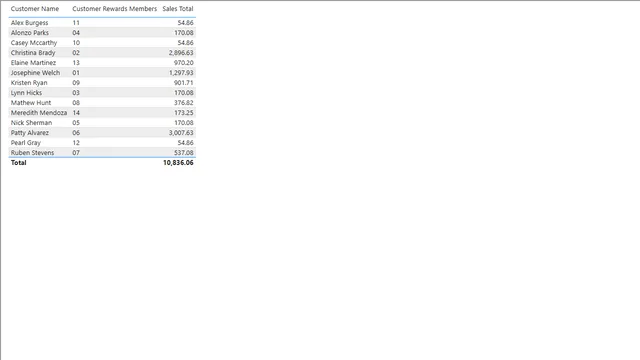Click rewards member number 06 for Patty Alvarez
This screenshot has width=640, height=360.
tap(76, 133)
